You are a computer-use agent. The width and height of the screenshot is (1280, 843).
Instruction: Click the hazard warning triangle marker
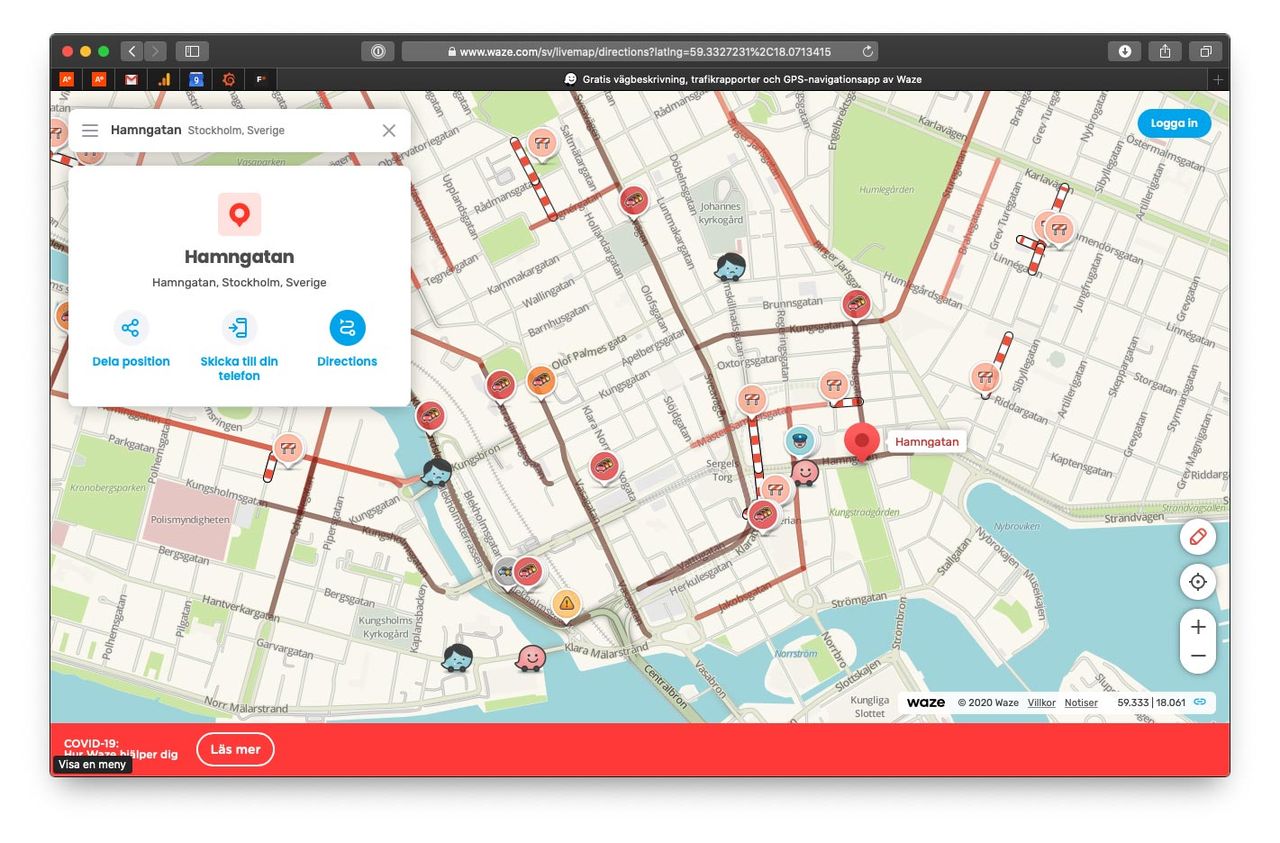pyautogui.click(x=566, y=603)
